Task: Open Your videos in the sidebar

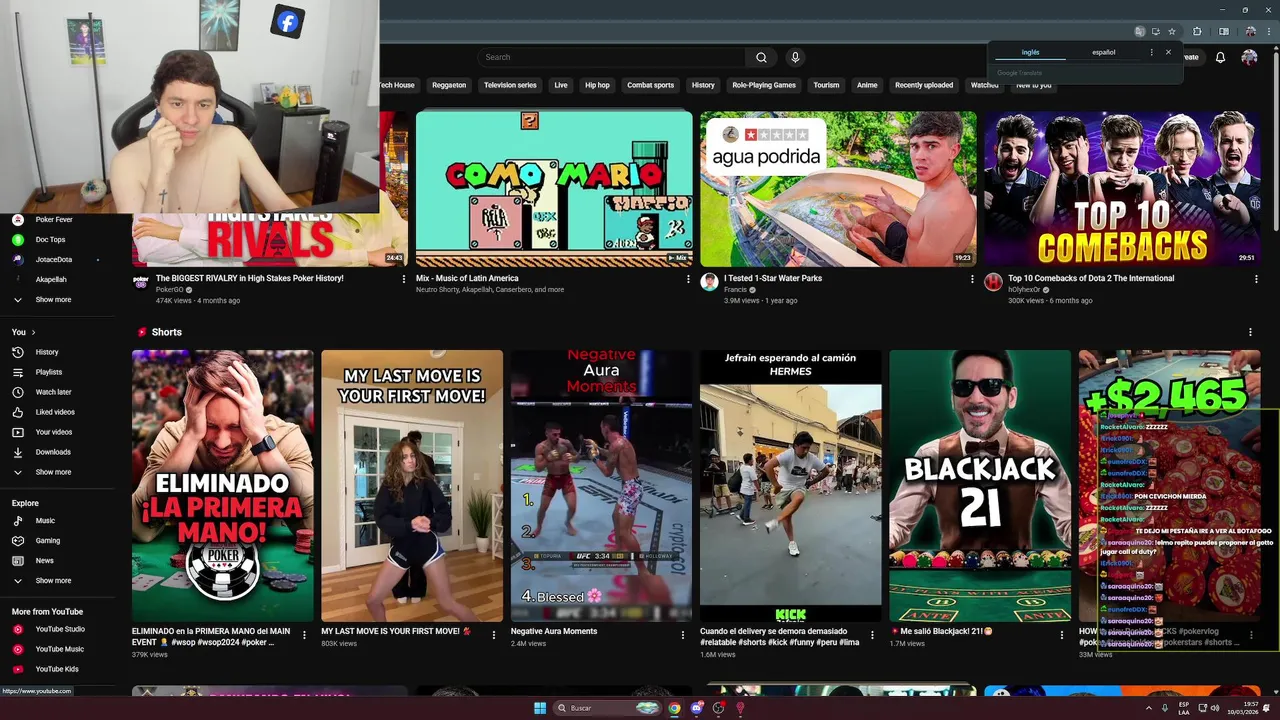Action: click(x=54, y=432)
